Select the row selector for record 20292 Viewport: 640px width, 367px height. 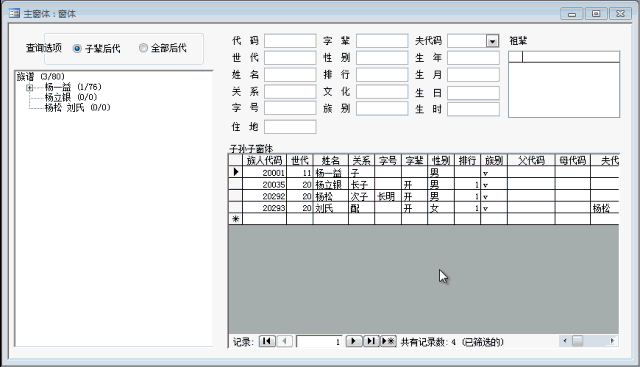pos(236,196)
